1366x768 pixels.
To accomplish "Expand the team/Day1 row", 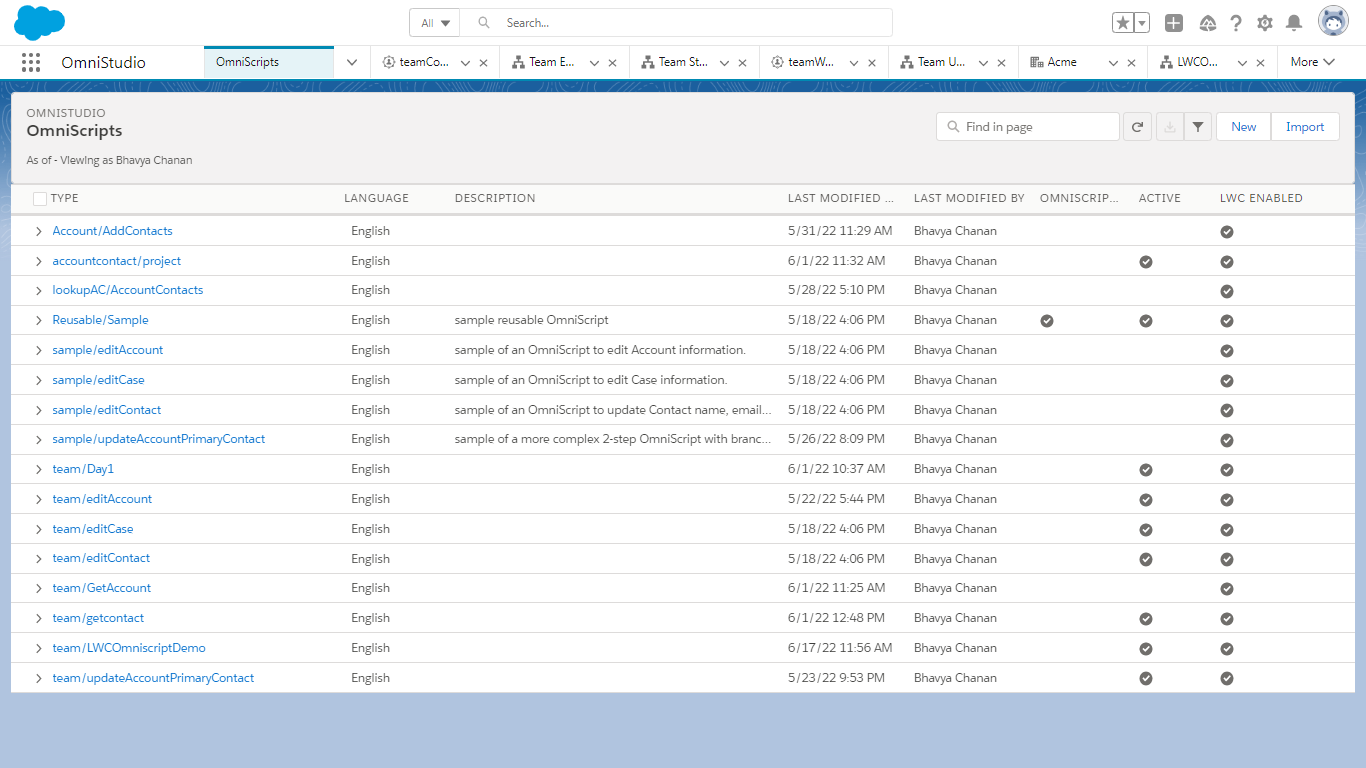I will (x=39, y=469).
